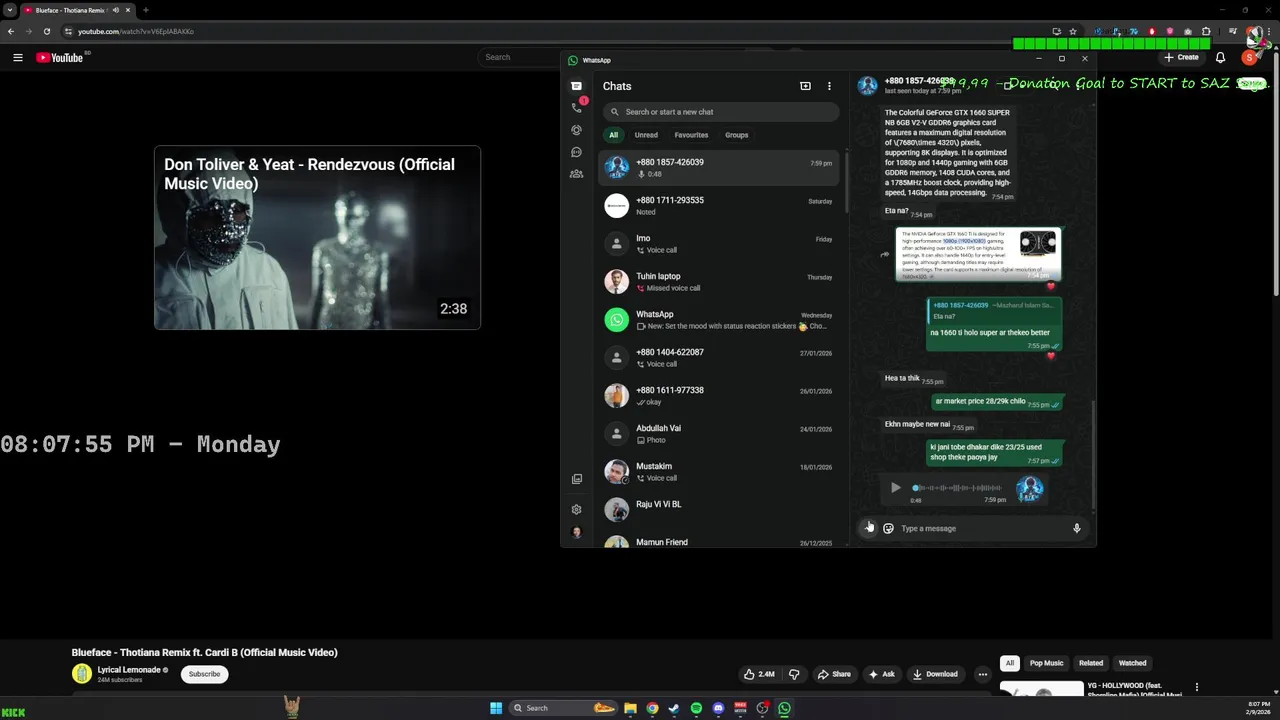Open chat with +880 1711-293535
Screen dimensions: 1280x720
click(719, 206)
